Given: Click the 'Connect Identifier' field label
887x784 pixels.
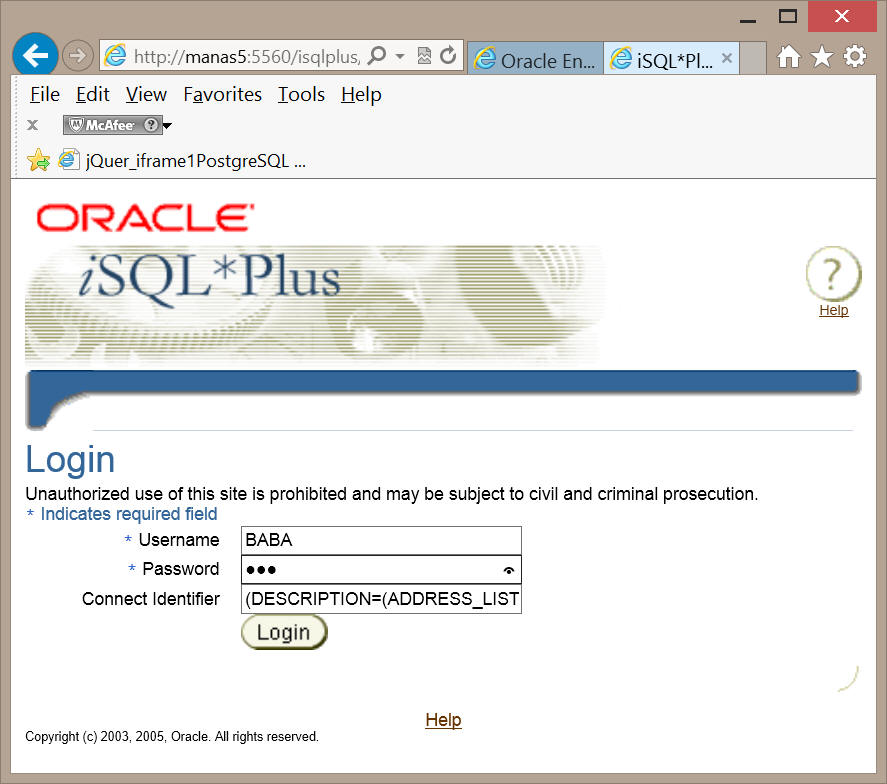Looking at the screenshot, I should coord(150,598).
